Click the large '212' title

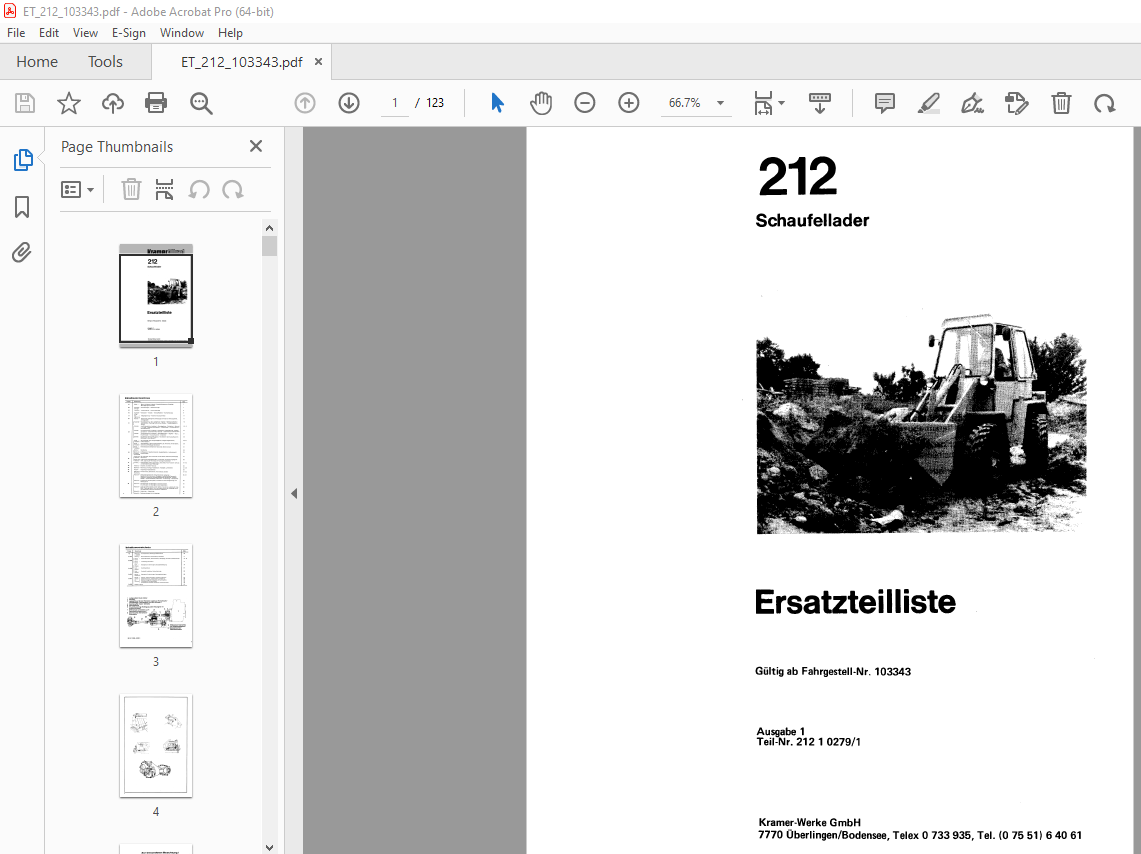point(798,176)
